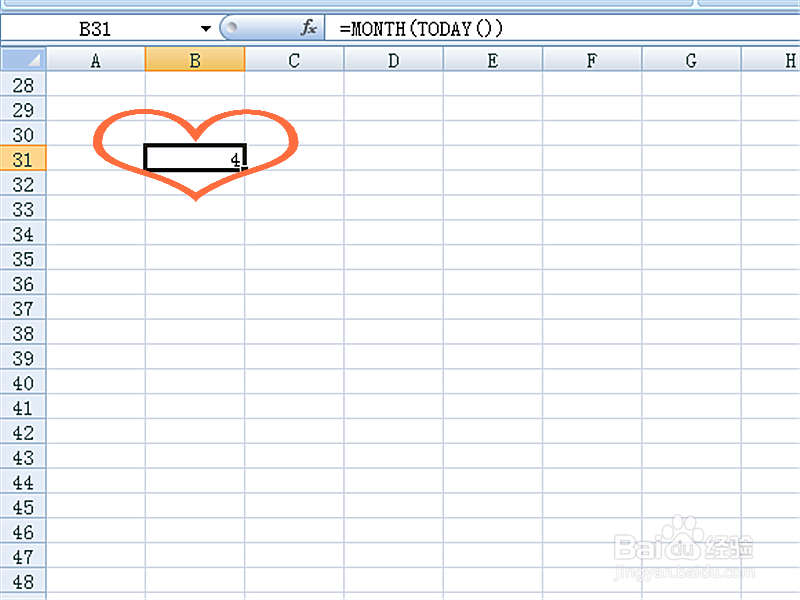
Task: Open the Insert Function fx button
Action: coord(309,28)
